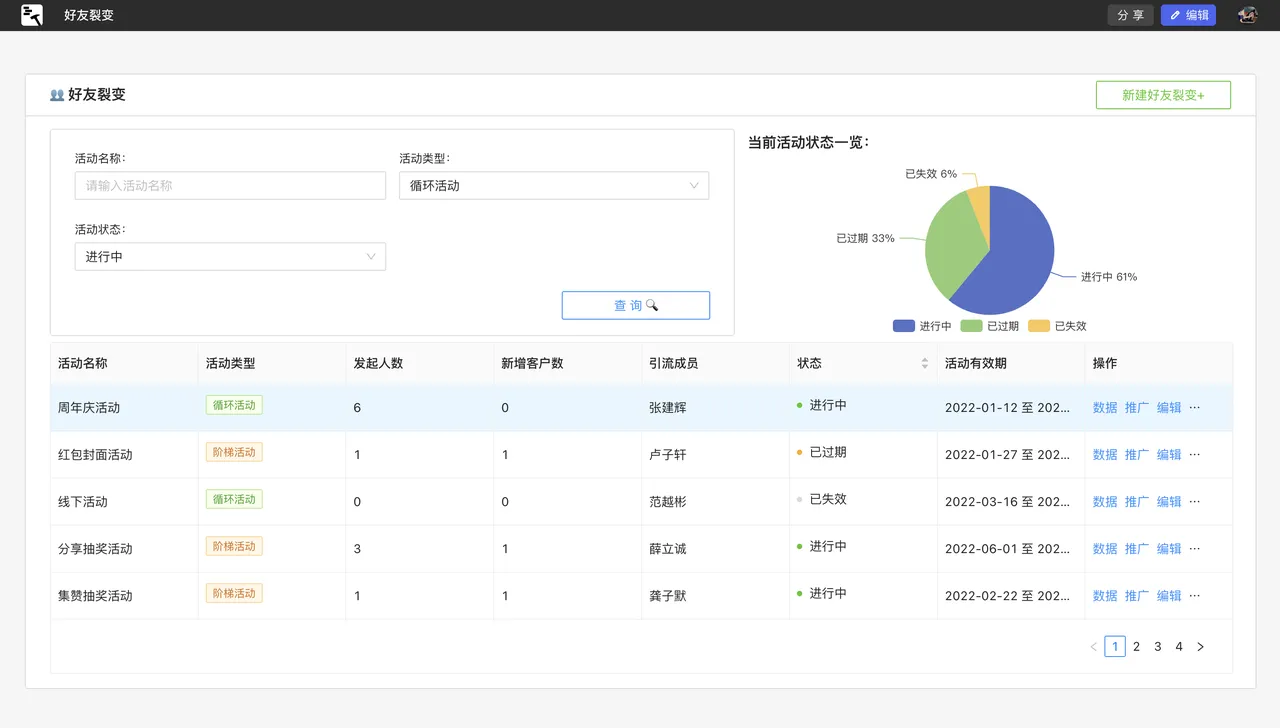The image size is (1280, 728).
Task: Open more options for 红包封面活动 row
Action: coord(1194,454)
